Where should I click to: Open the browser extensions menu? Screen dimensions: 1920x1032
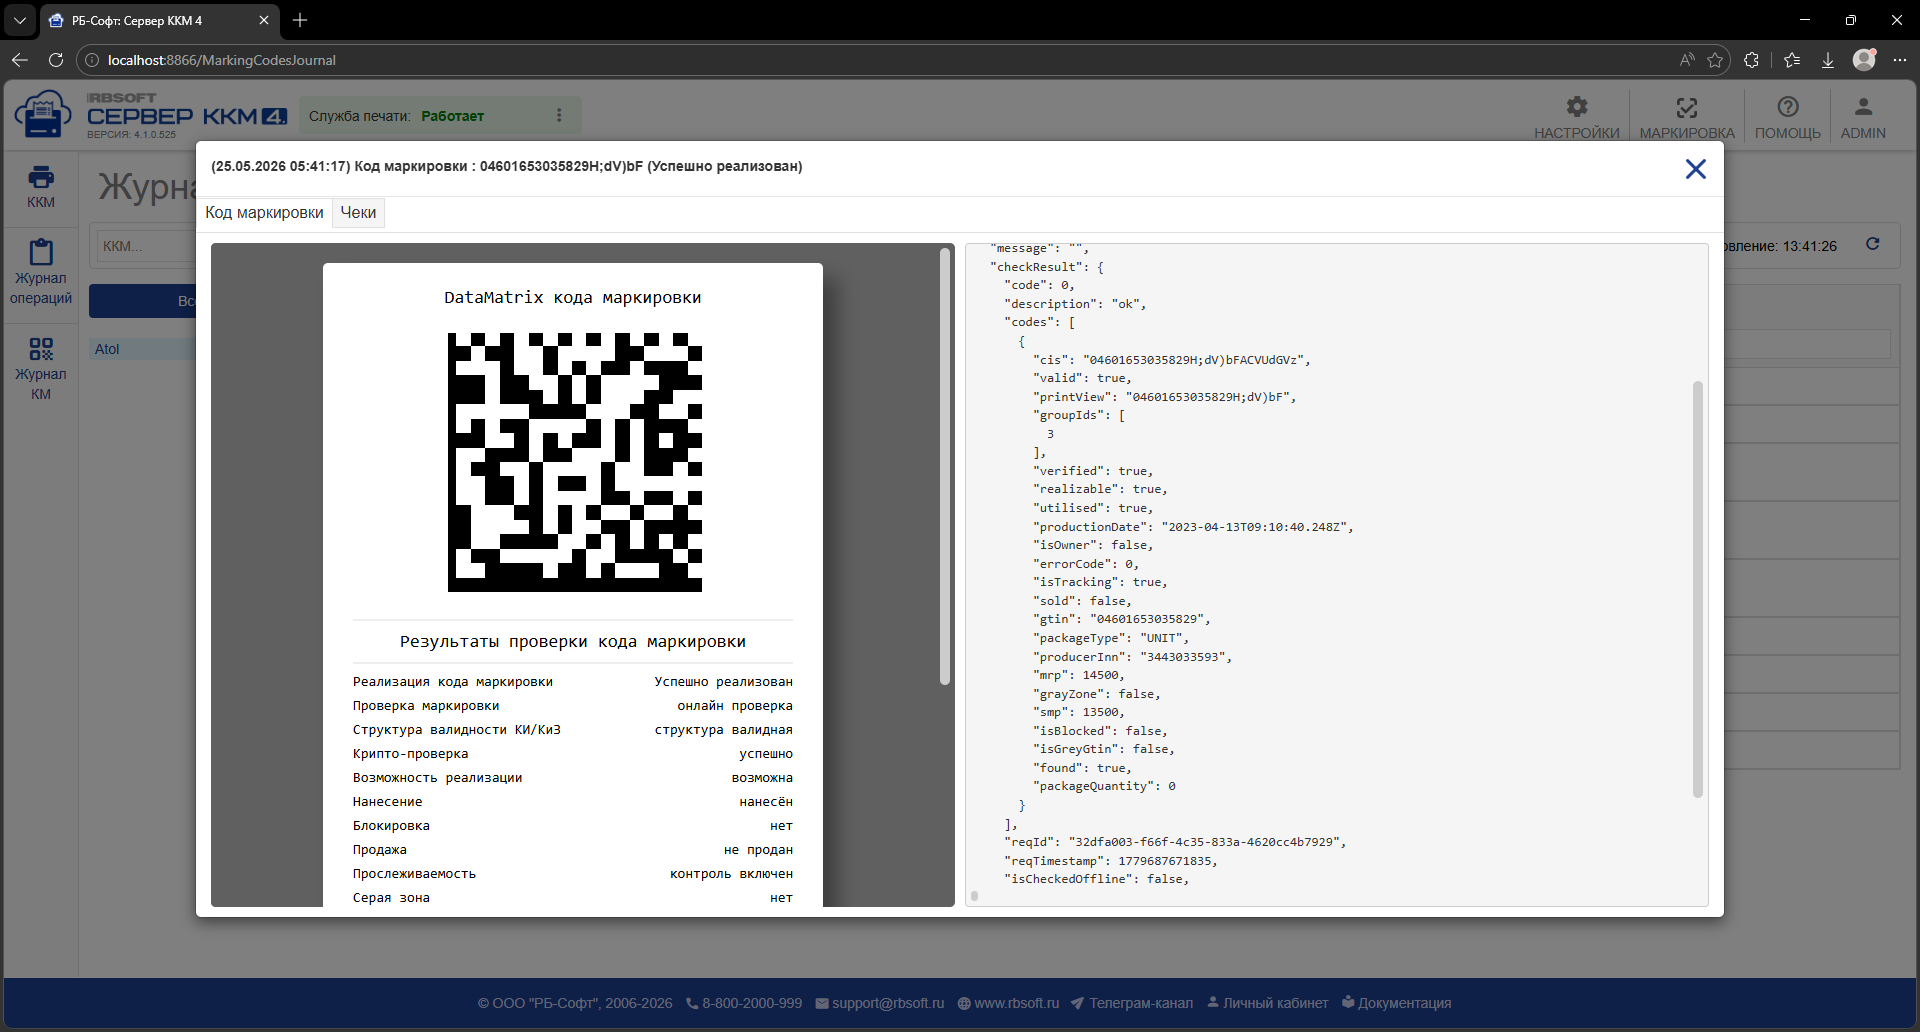click(x=1751, y=60)
